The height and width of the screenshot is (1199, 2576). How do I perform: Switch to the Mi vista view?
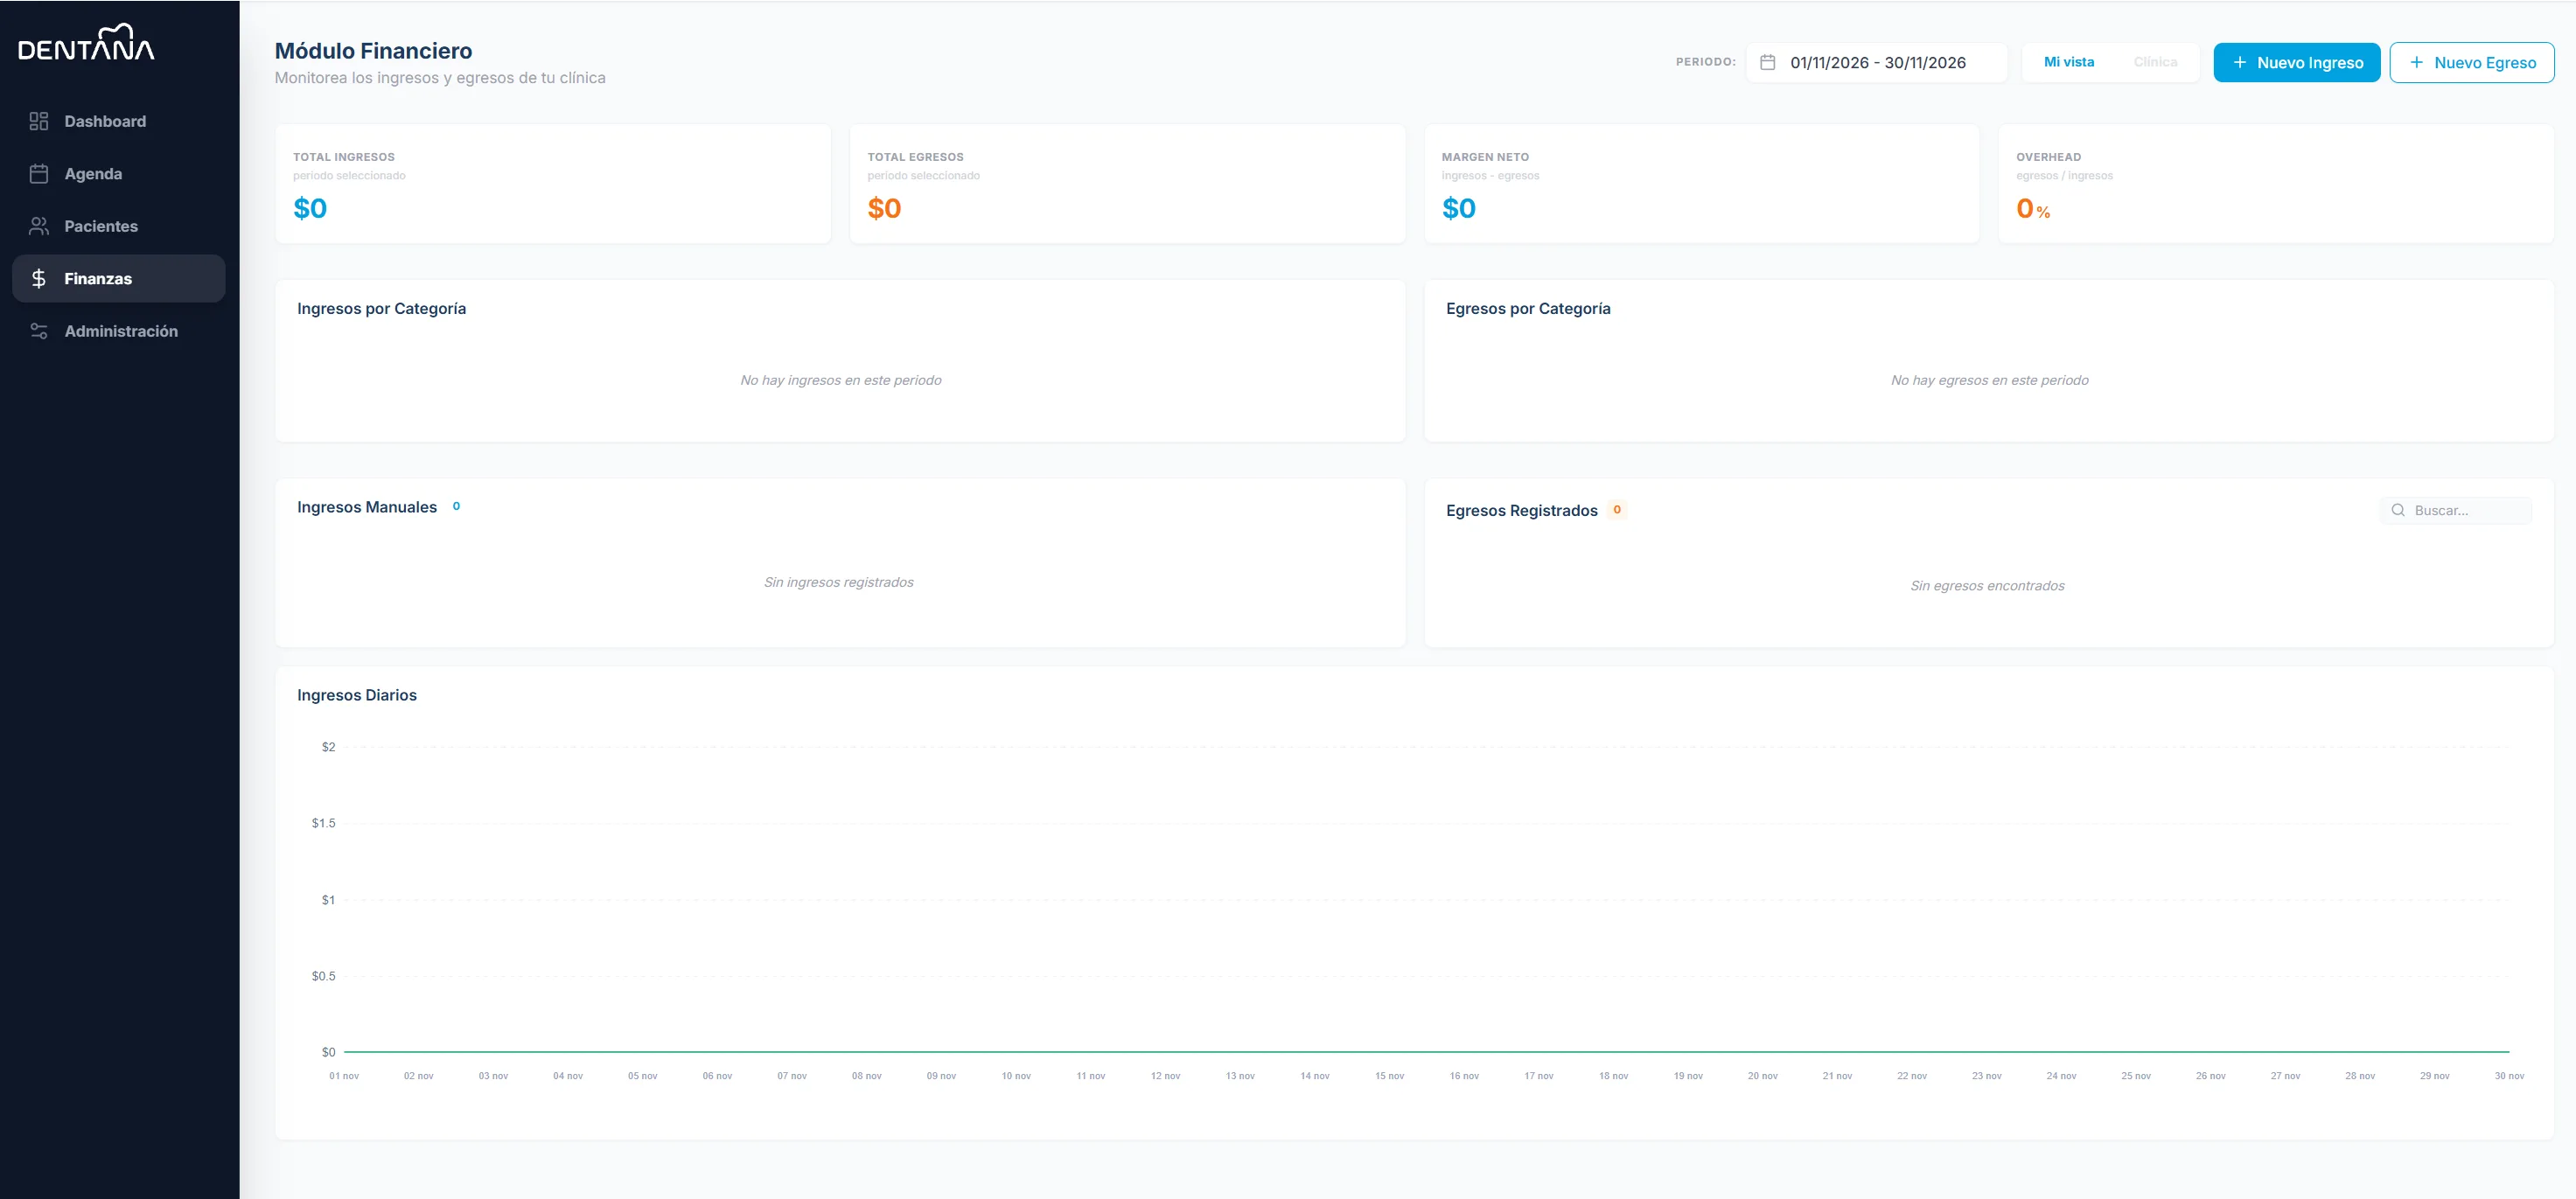point(2068,62)
